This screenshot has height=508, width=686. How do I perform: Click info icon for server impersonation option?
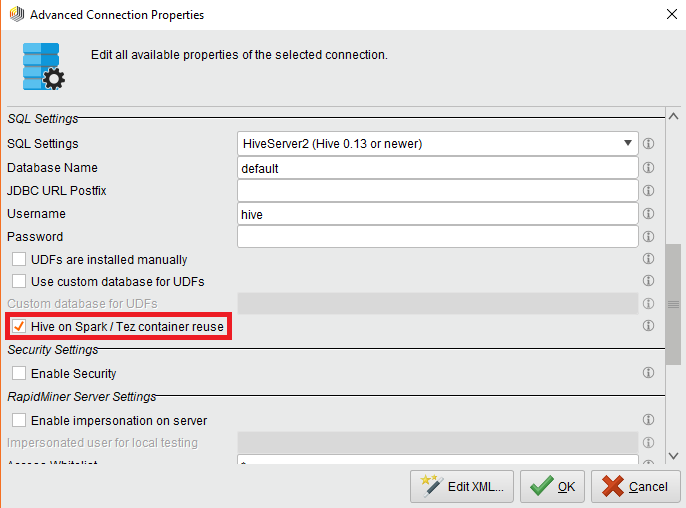[648, 420]
